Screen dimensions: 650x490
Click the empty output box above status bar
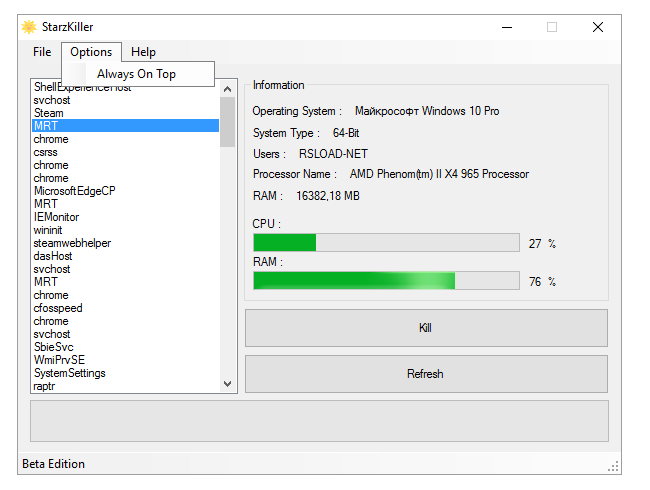(319, 421)
